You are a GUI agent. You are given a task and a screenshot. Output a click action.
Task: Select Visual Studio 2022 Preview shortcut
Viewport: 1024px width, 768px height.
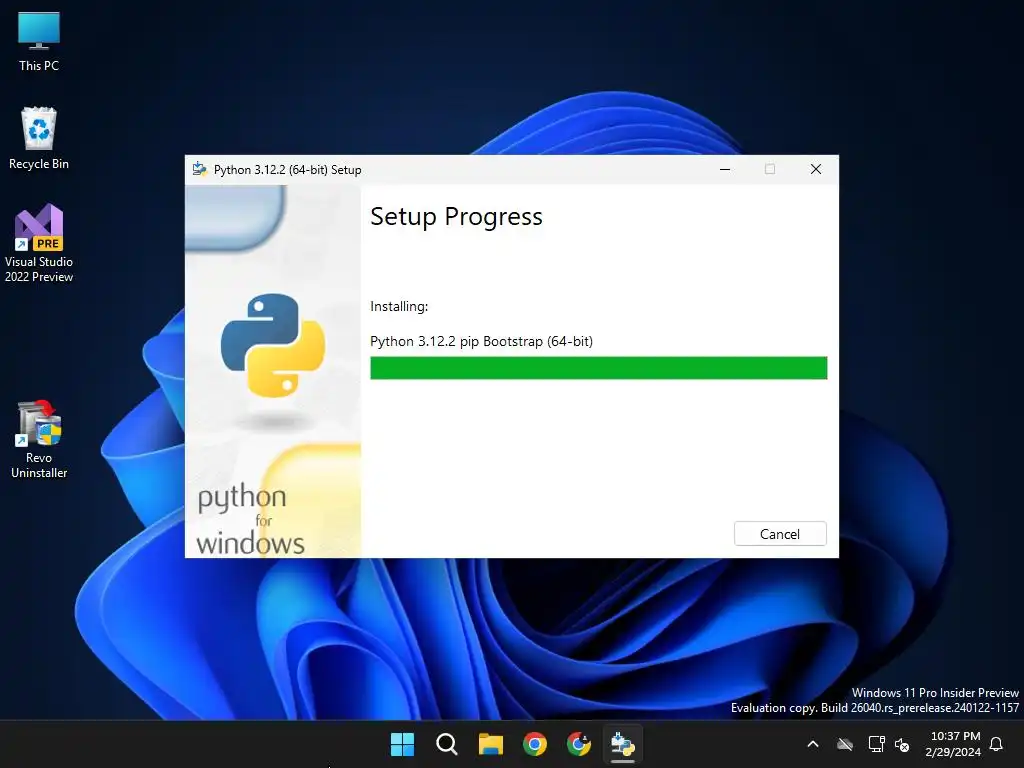(x=39, y=244)
